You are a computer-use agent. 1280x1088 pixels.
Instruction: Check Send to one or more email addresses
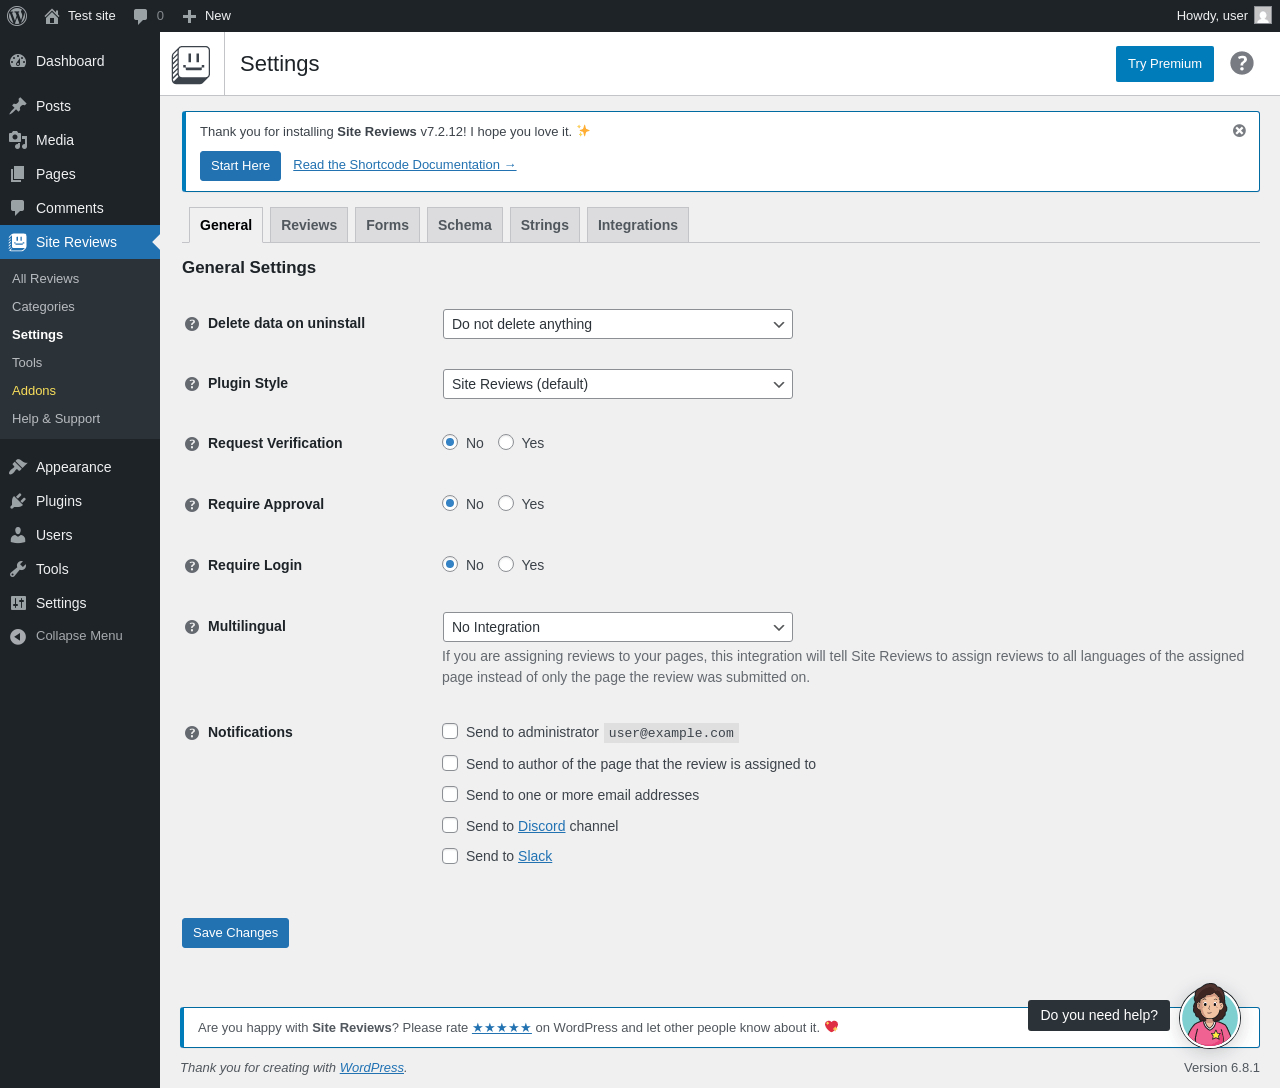450,794
